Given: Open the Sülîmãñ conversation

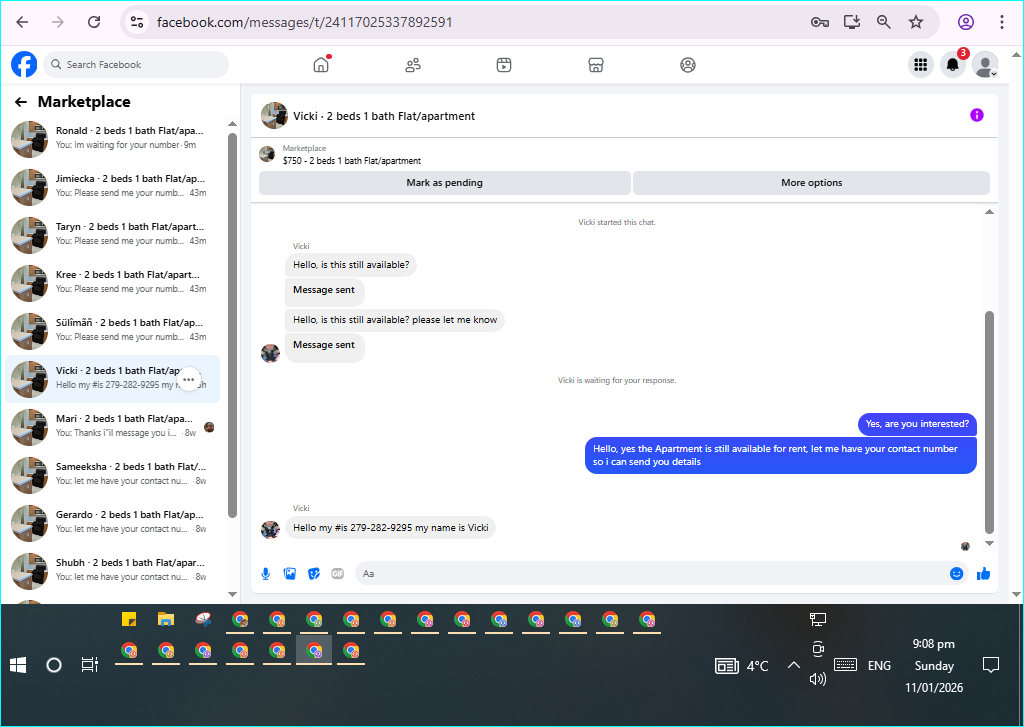Looking at the screenshot, I should click(x=112, y=331).
